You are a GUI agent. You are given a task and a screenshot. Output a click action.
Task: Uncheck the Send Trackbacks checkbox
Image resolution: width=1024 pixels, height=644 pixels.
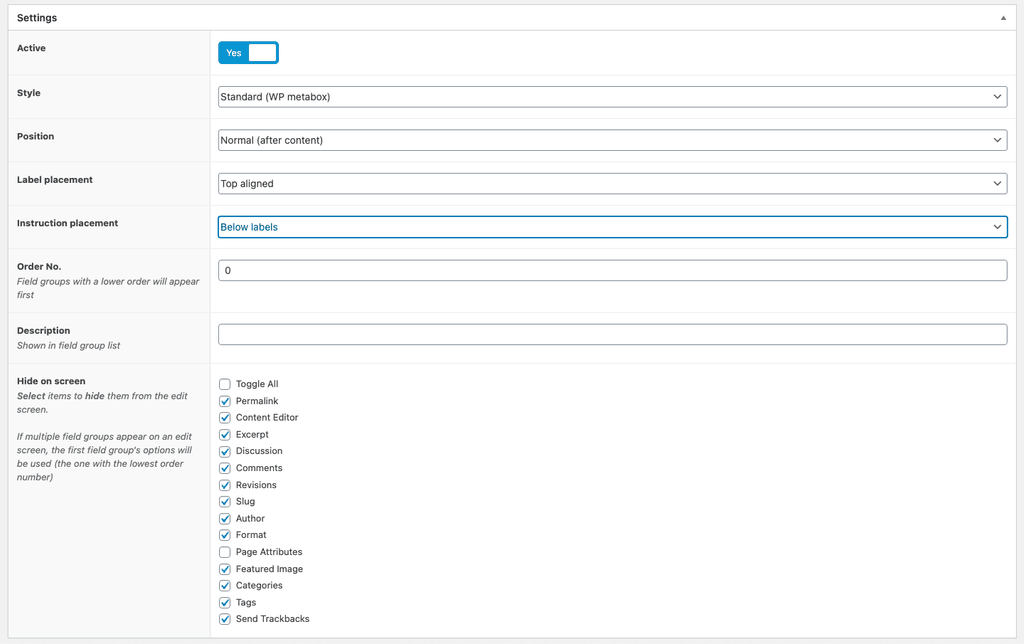point(225,619)
